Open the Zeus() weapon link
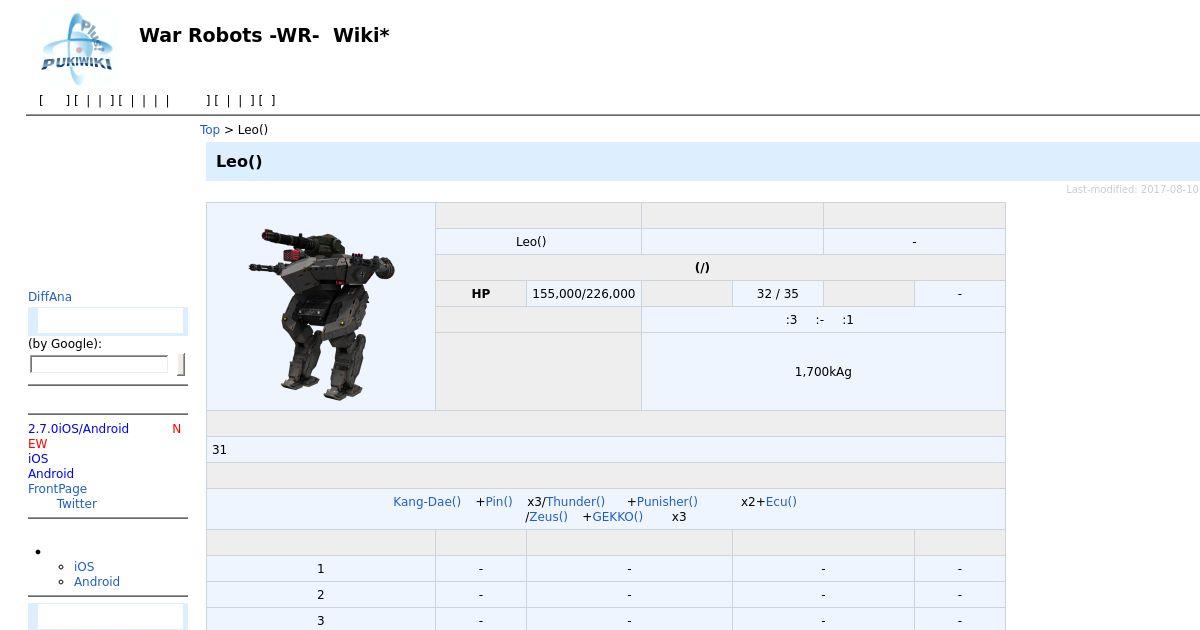This screenshot has height=630, width=1200. [x=548, y=517]
